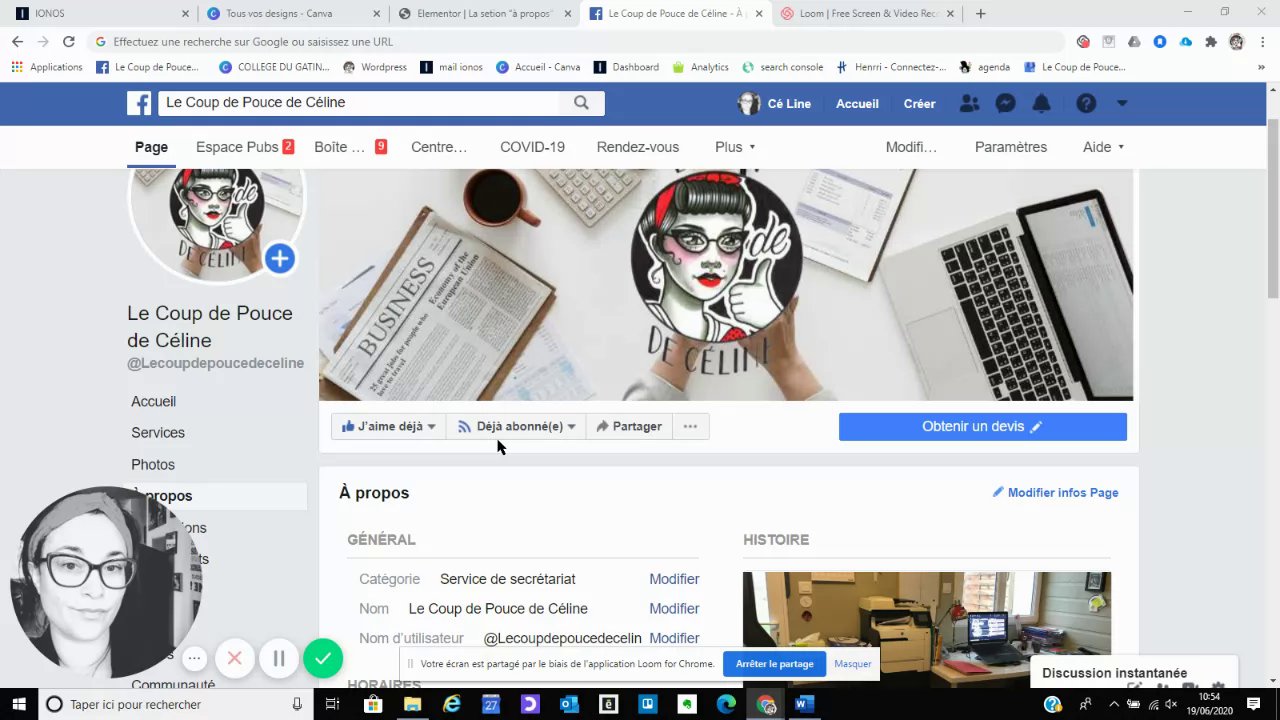The image size is (1280, 720).
Task: Open the three-dots more actions button on page
Action: tap(690, 426)
